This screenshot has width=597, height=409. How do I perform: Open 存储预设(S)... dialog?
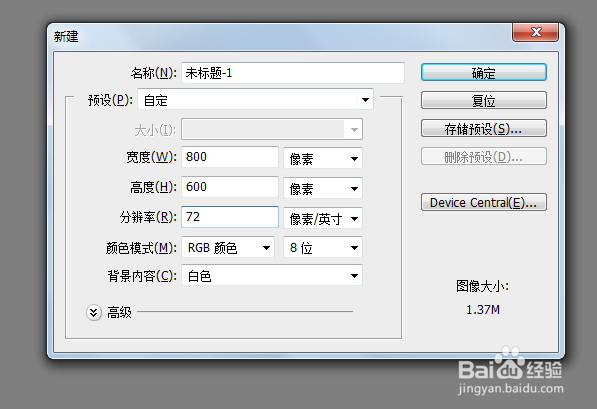(484, 129)
